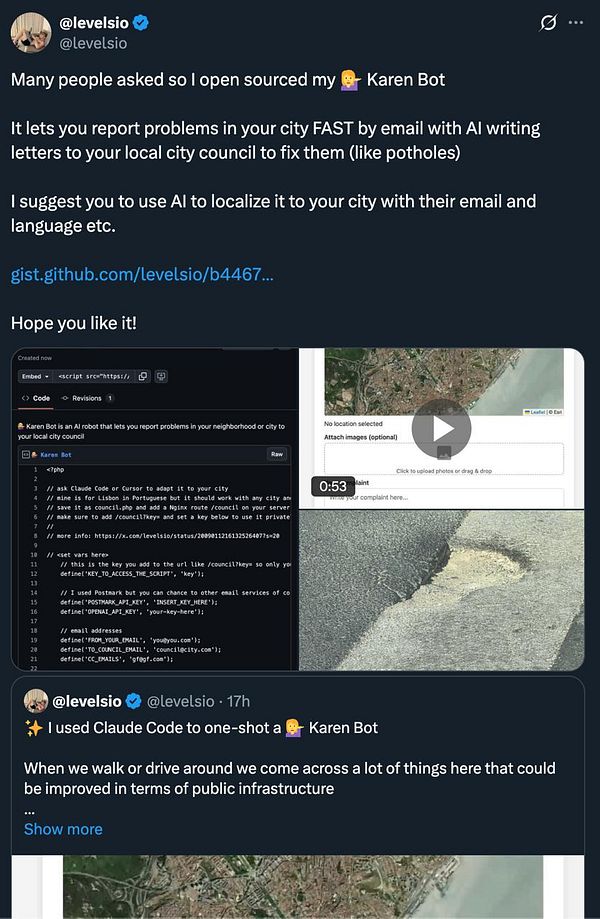The image size is (600, 919).
Task: Switch to the Revisions tab
Action: [87, 398]
